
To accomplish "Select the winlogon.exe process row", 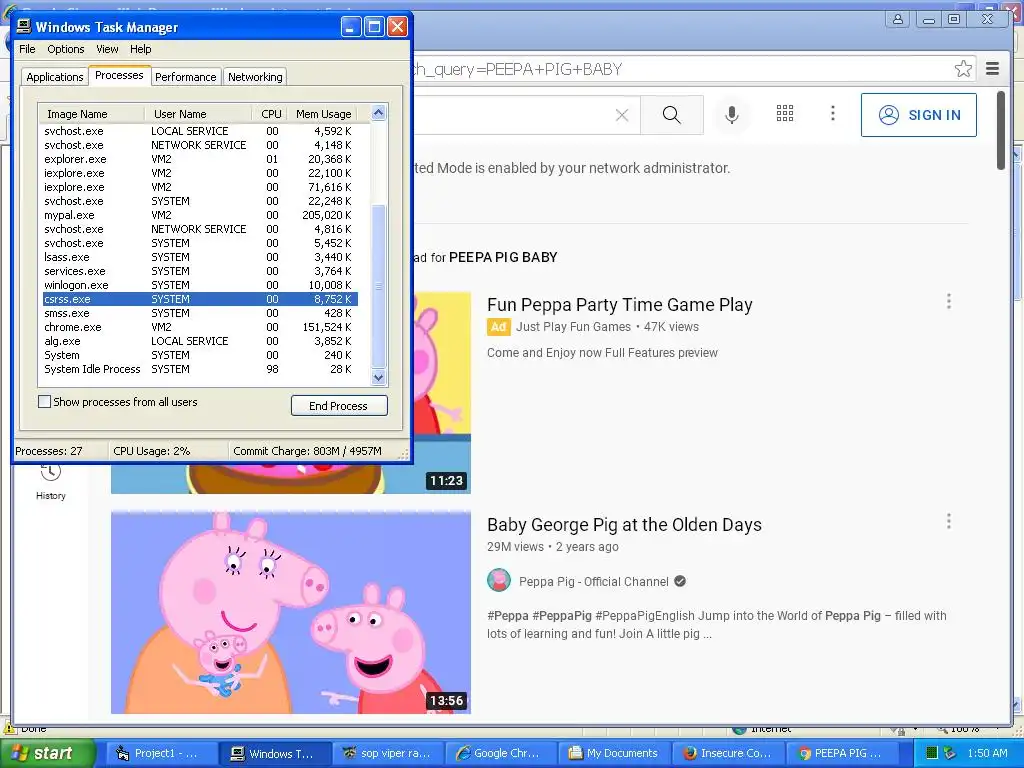I will 200,285.
